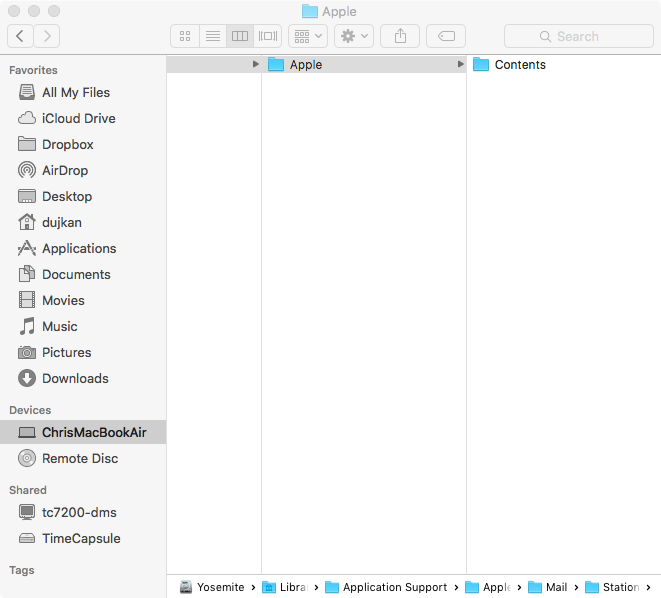Jump to Apple in the path bar

[488, 587]
